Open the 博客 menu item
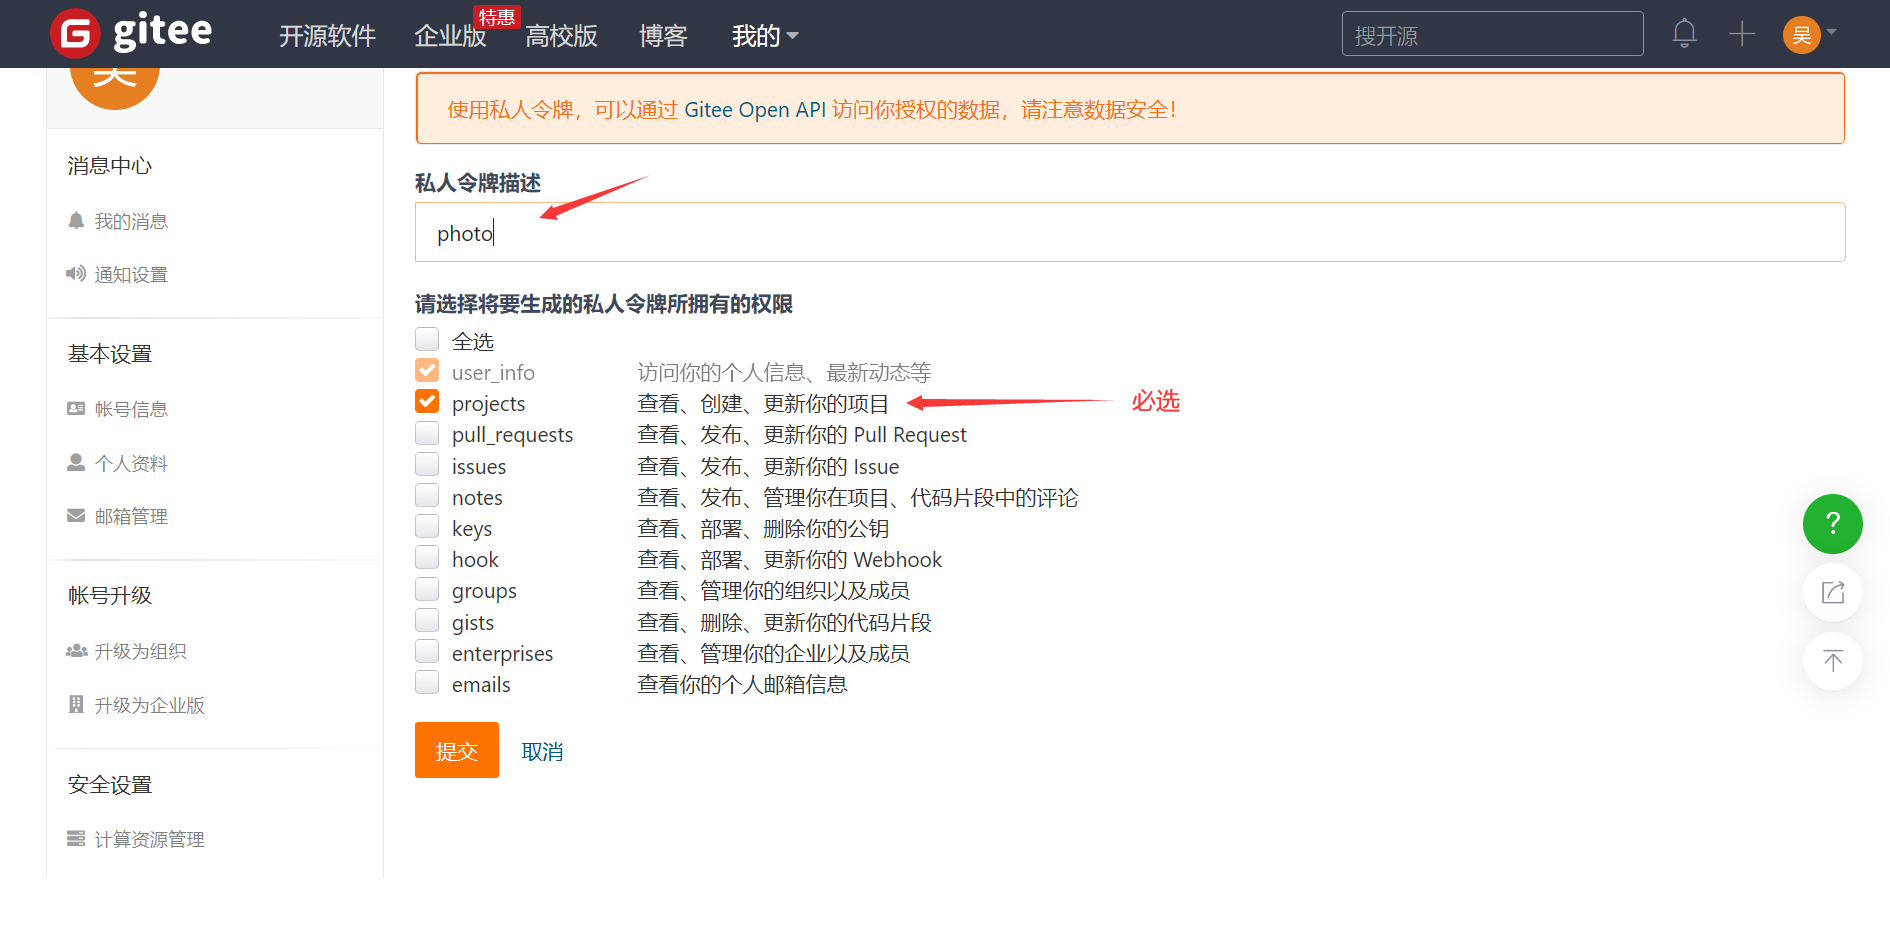 662,36
